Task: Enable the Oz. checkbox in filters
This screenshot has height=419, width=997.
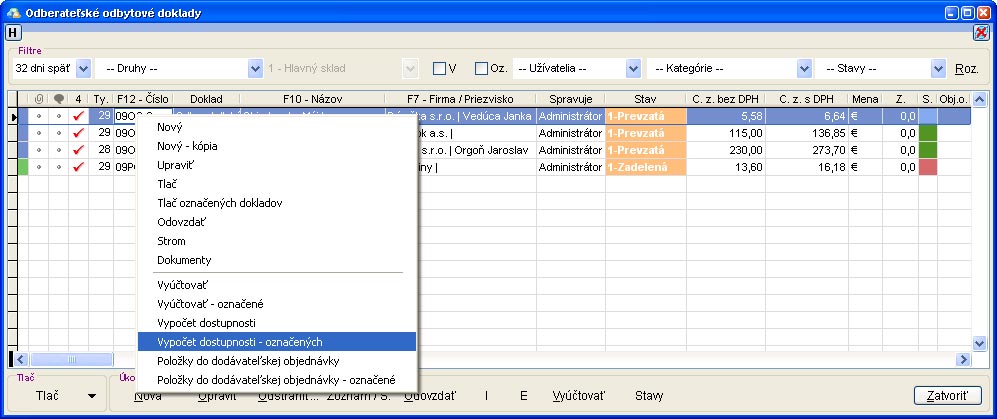Action: pyautogui.click(x=482, y=68)
